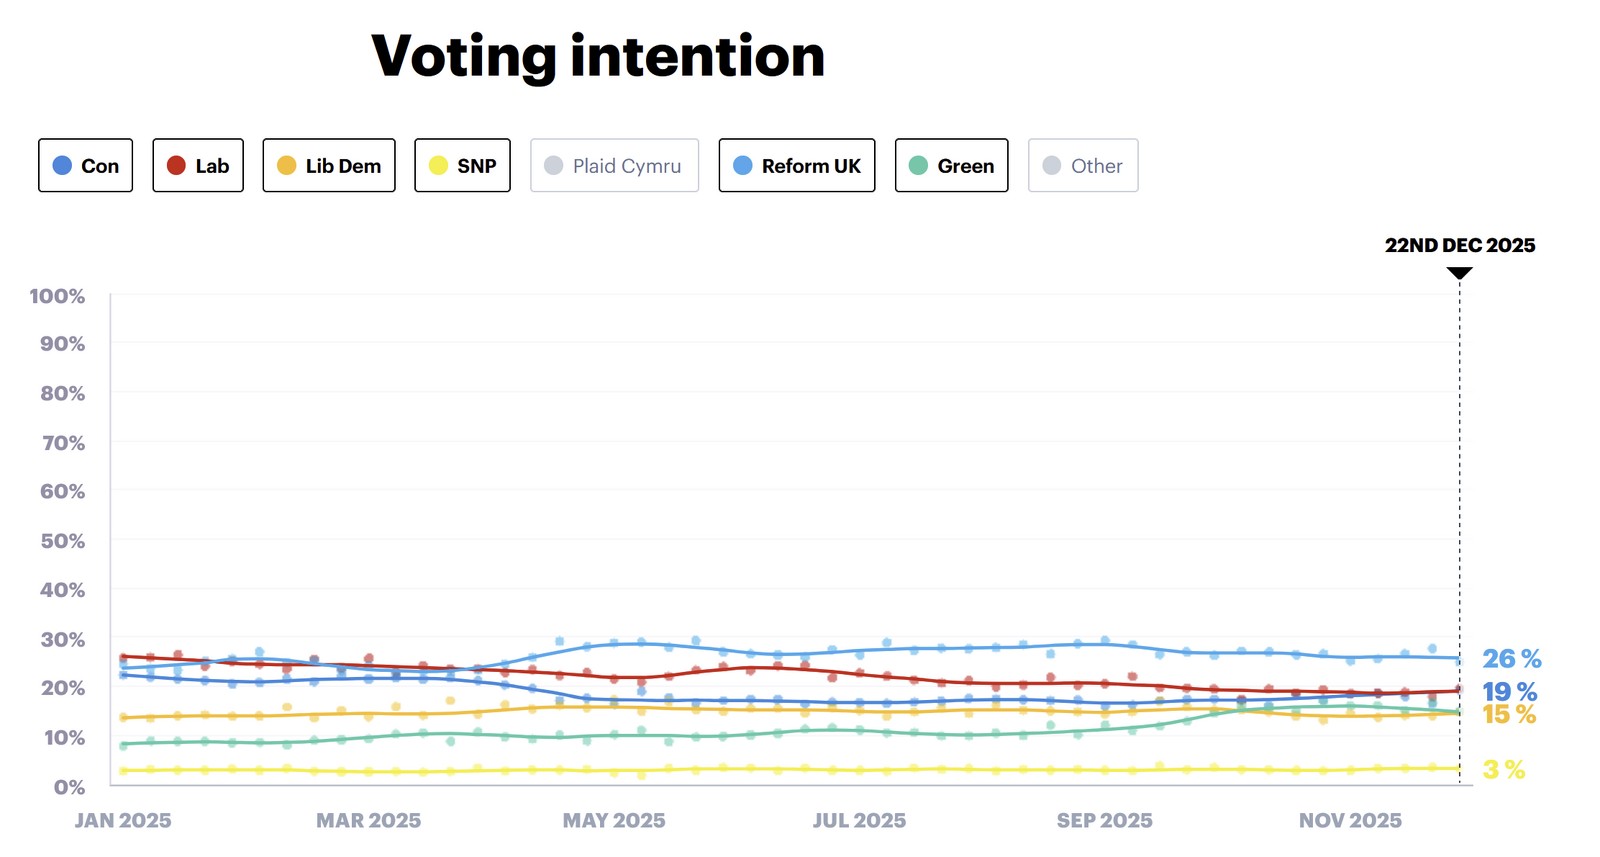Toggle the Lab party filter
This screenshot has height=857, width=1600.
point(198,166)
